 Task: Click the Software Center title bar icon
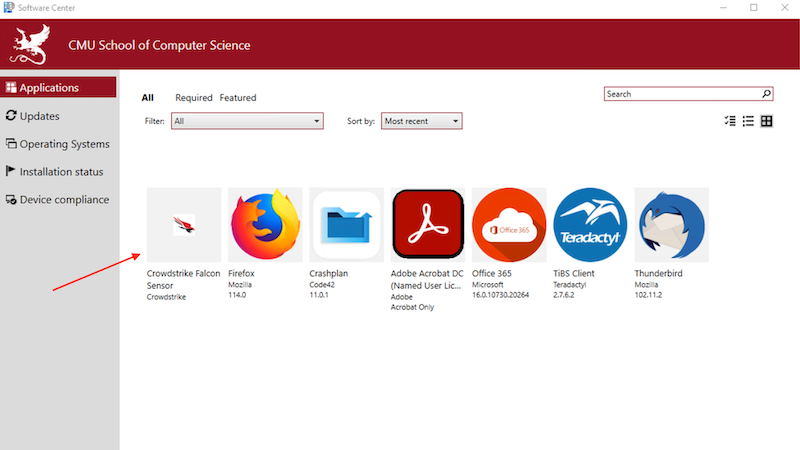coord(9,7)
